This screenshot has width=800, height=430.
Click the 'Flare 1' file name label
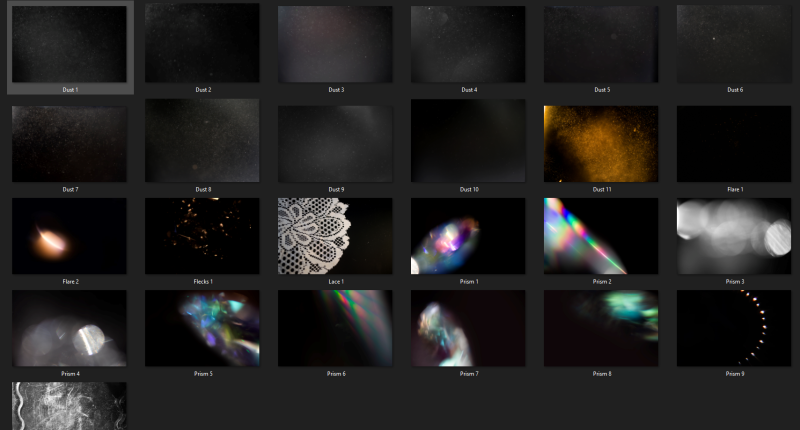735,189
